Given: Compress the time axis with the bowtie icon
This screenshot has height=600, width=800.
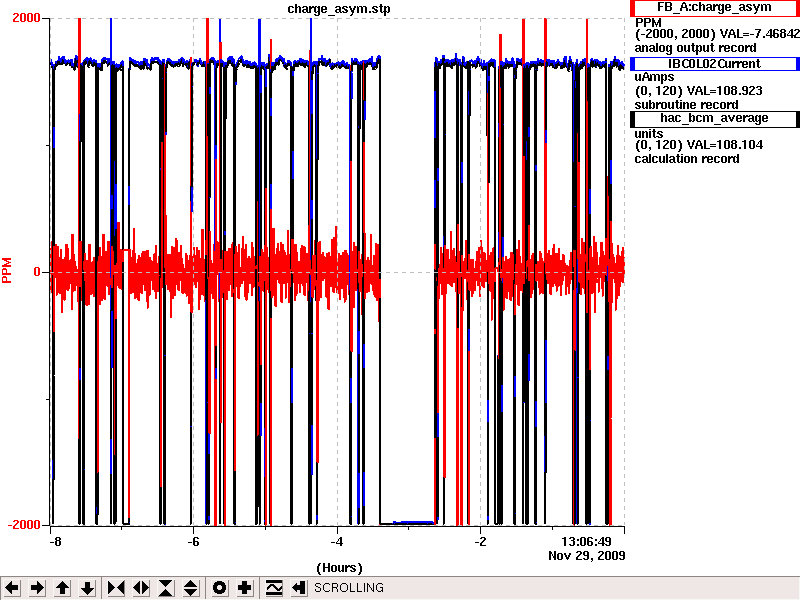Looking at the screenshot, I should (x=116, y=588).
